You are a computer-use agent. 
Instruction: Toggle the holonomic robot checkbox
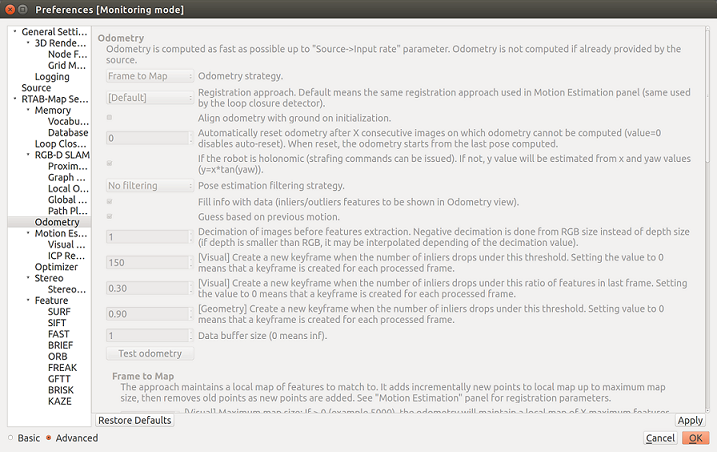point(110,162)
